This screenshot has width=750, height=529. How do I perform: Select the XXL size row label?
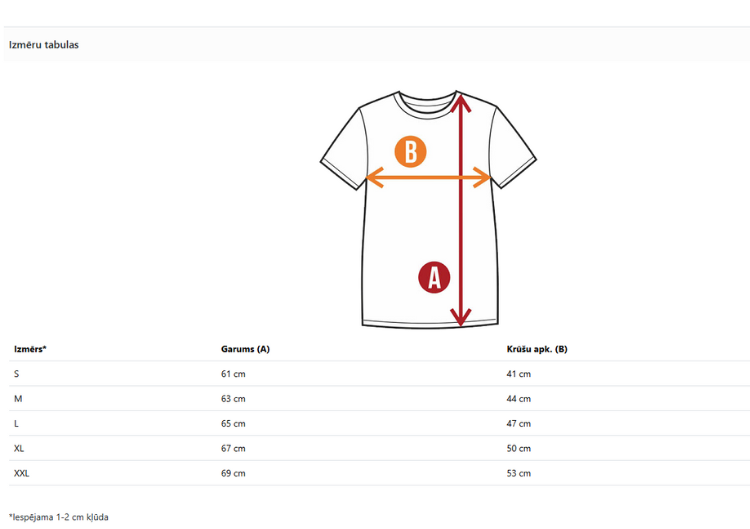pos(22,474)
